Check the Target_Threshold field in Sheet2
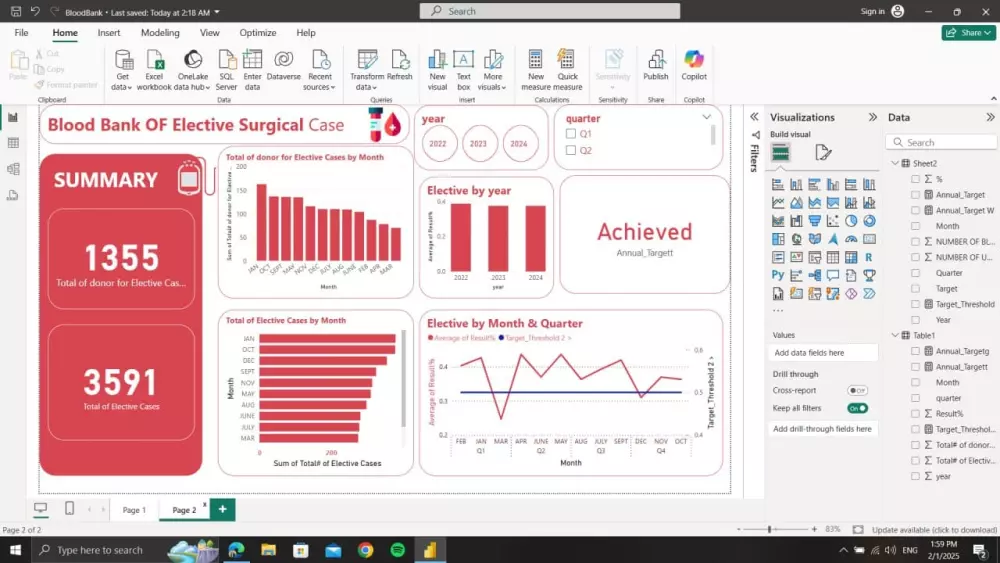This screenshot has height=563, width=1000. pyautogui.click(x=915, y=304)
